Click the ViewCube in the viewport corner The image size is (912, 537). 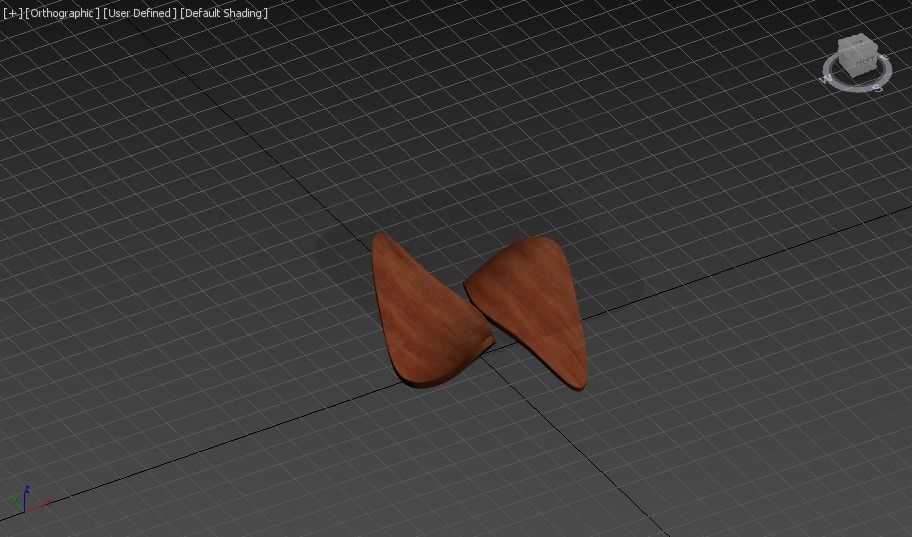click(x=858, y=57)
